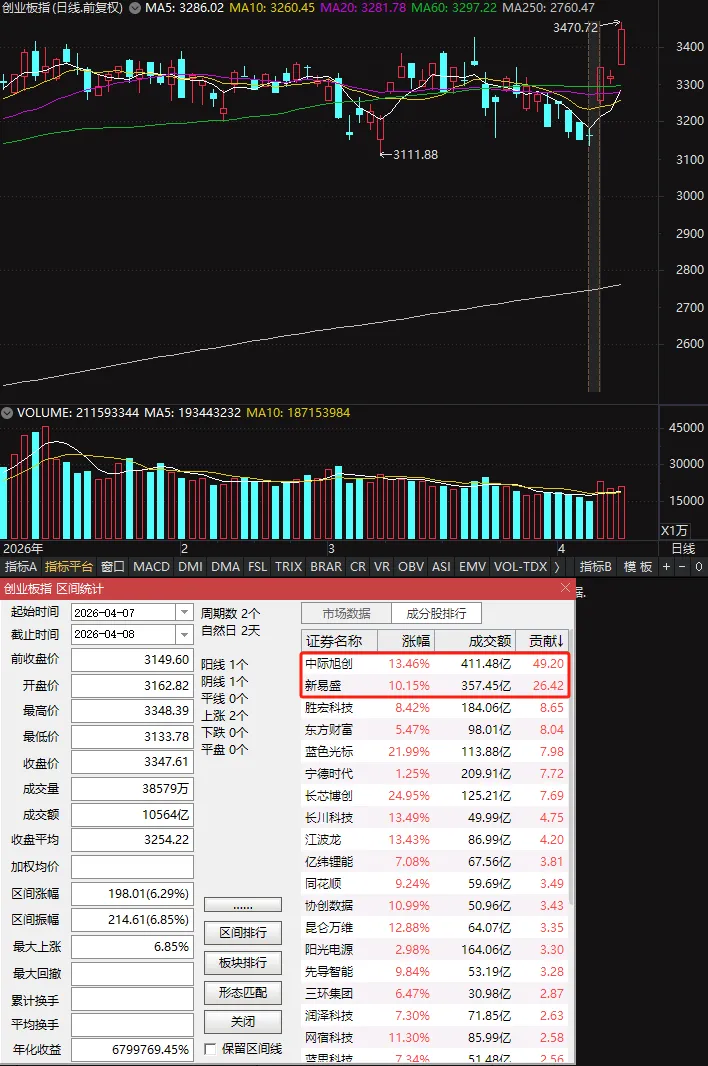This screenshot has width=708, height=1066.
Task: Click the X1万 volume unit label
Action: 674,530
